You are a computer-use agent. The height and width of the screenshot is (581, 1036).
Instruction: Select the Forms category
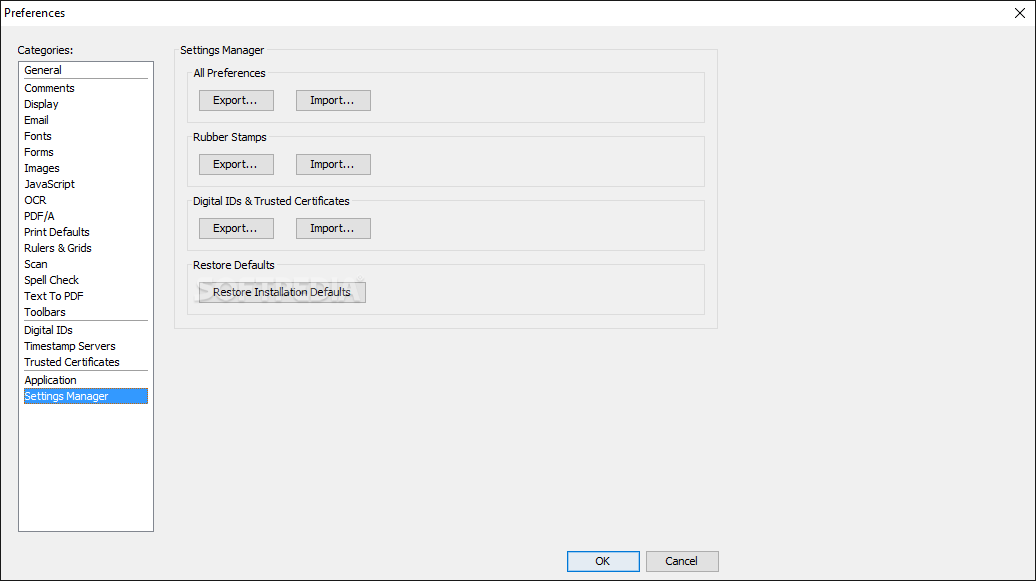(x=86, y=152)
